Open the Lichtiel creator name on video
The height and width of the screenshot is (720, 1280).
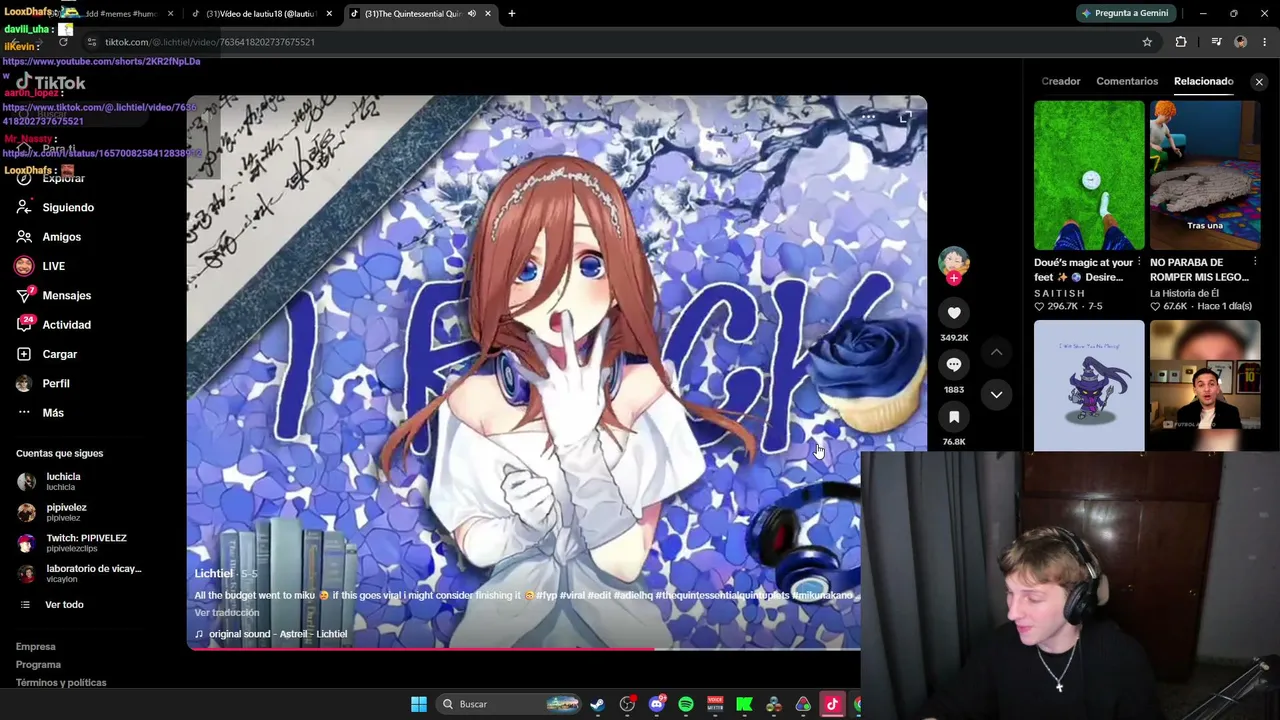pos(213,573)
